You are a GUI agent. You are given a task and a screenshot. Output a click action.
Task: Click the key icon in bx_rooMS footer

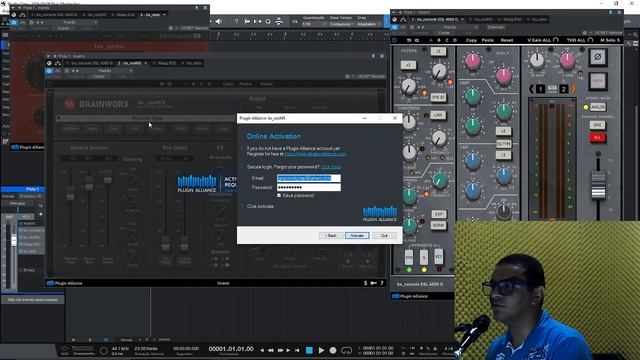point(373,283)
